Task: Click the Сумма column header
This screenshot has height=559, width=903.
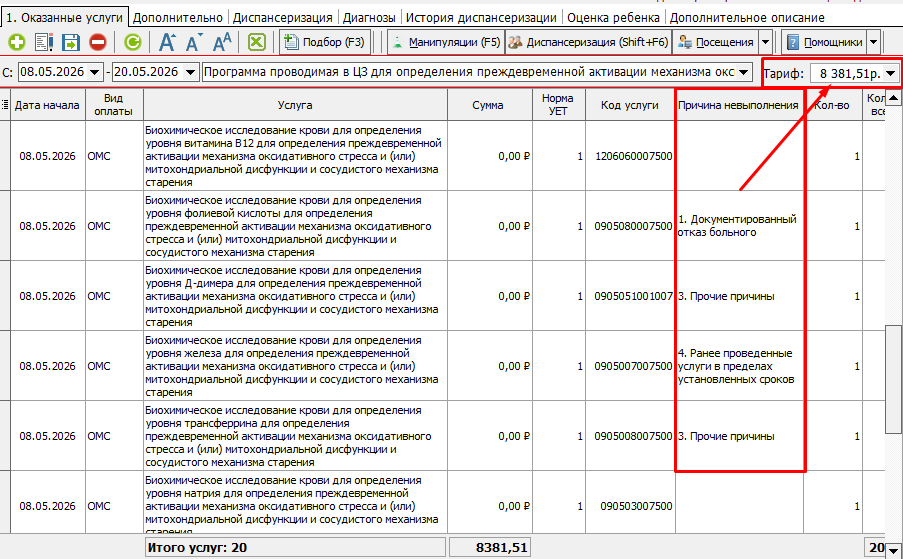Action: [488, 105]
